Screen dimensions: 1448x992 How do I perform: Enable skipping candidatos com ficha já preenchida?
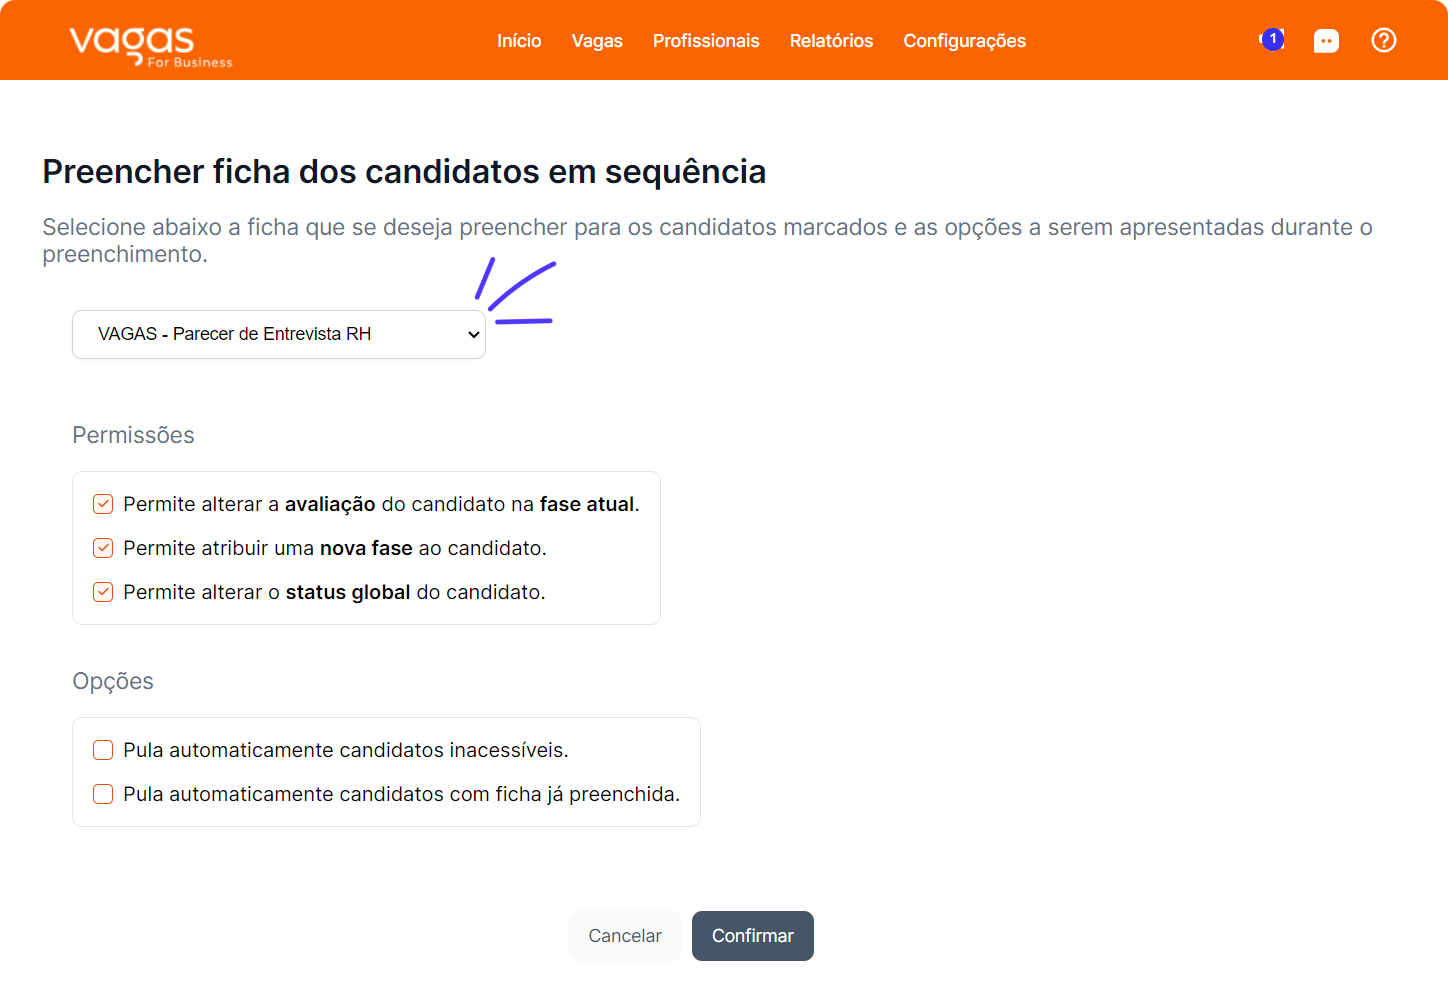click(x=103, y=794)
